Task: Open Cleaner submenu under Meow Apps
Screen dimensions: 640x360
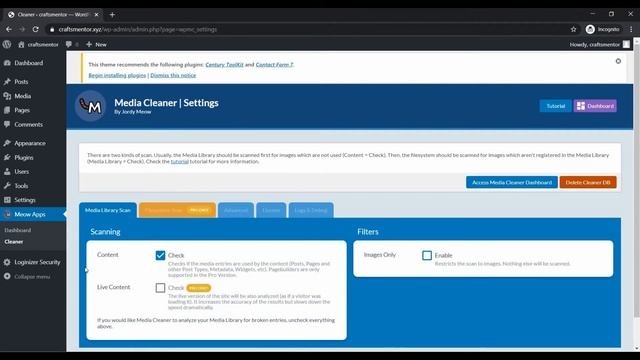Action: click(14, 242)
